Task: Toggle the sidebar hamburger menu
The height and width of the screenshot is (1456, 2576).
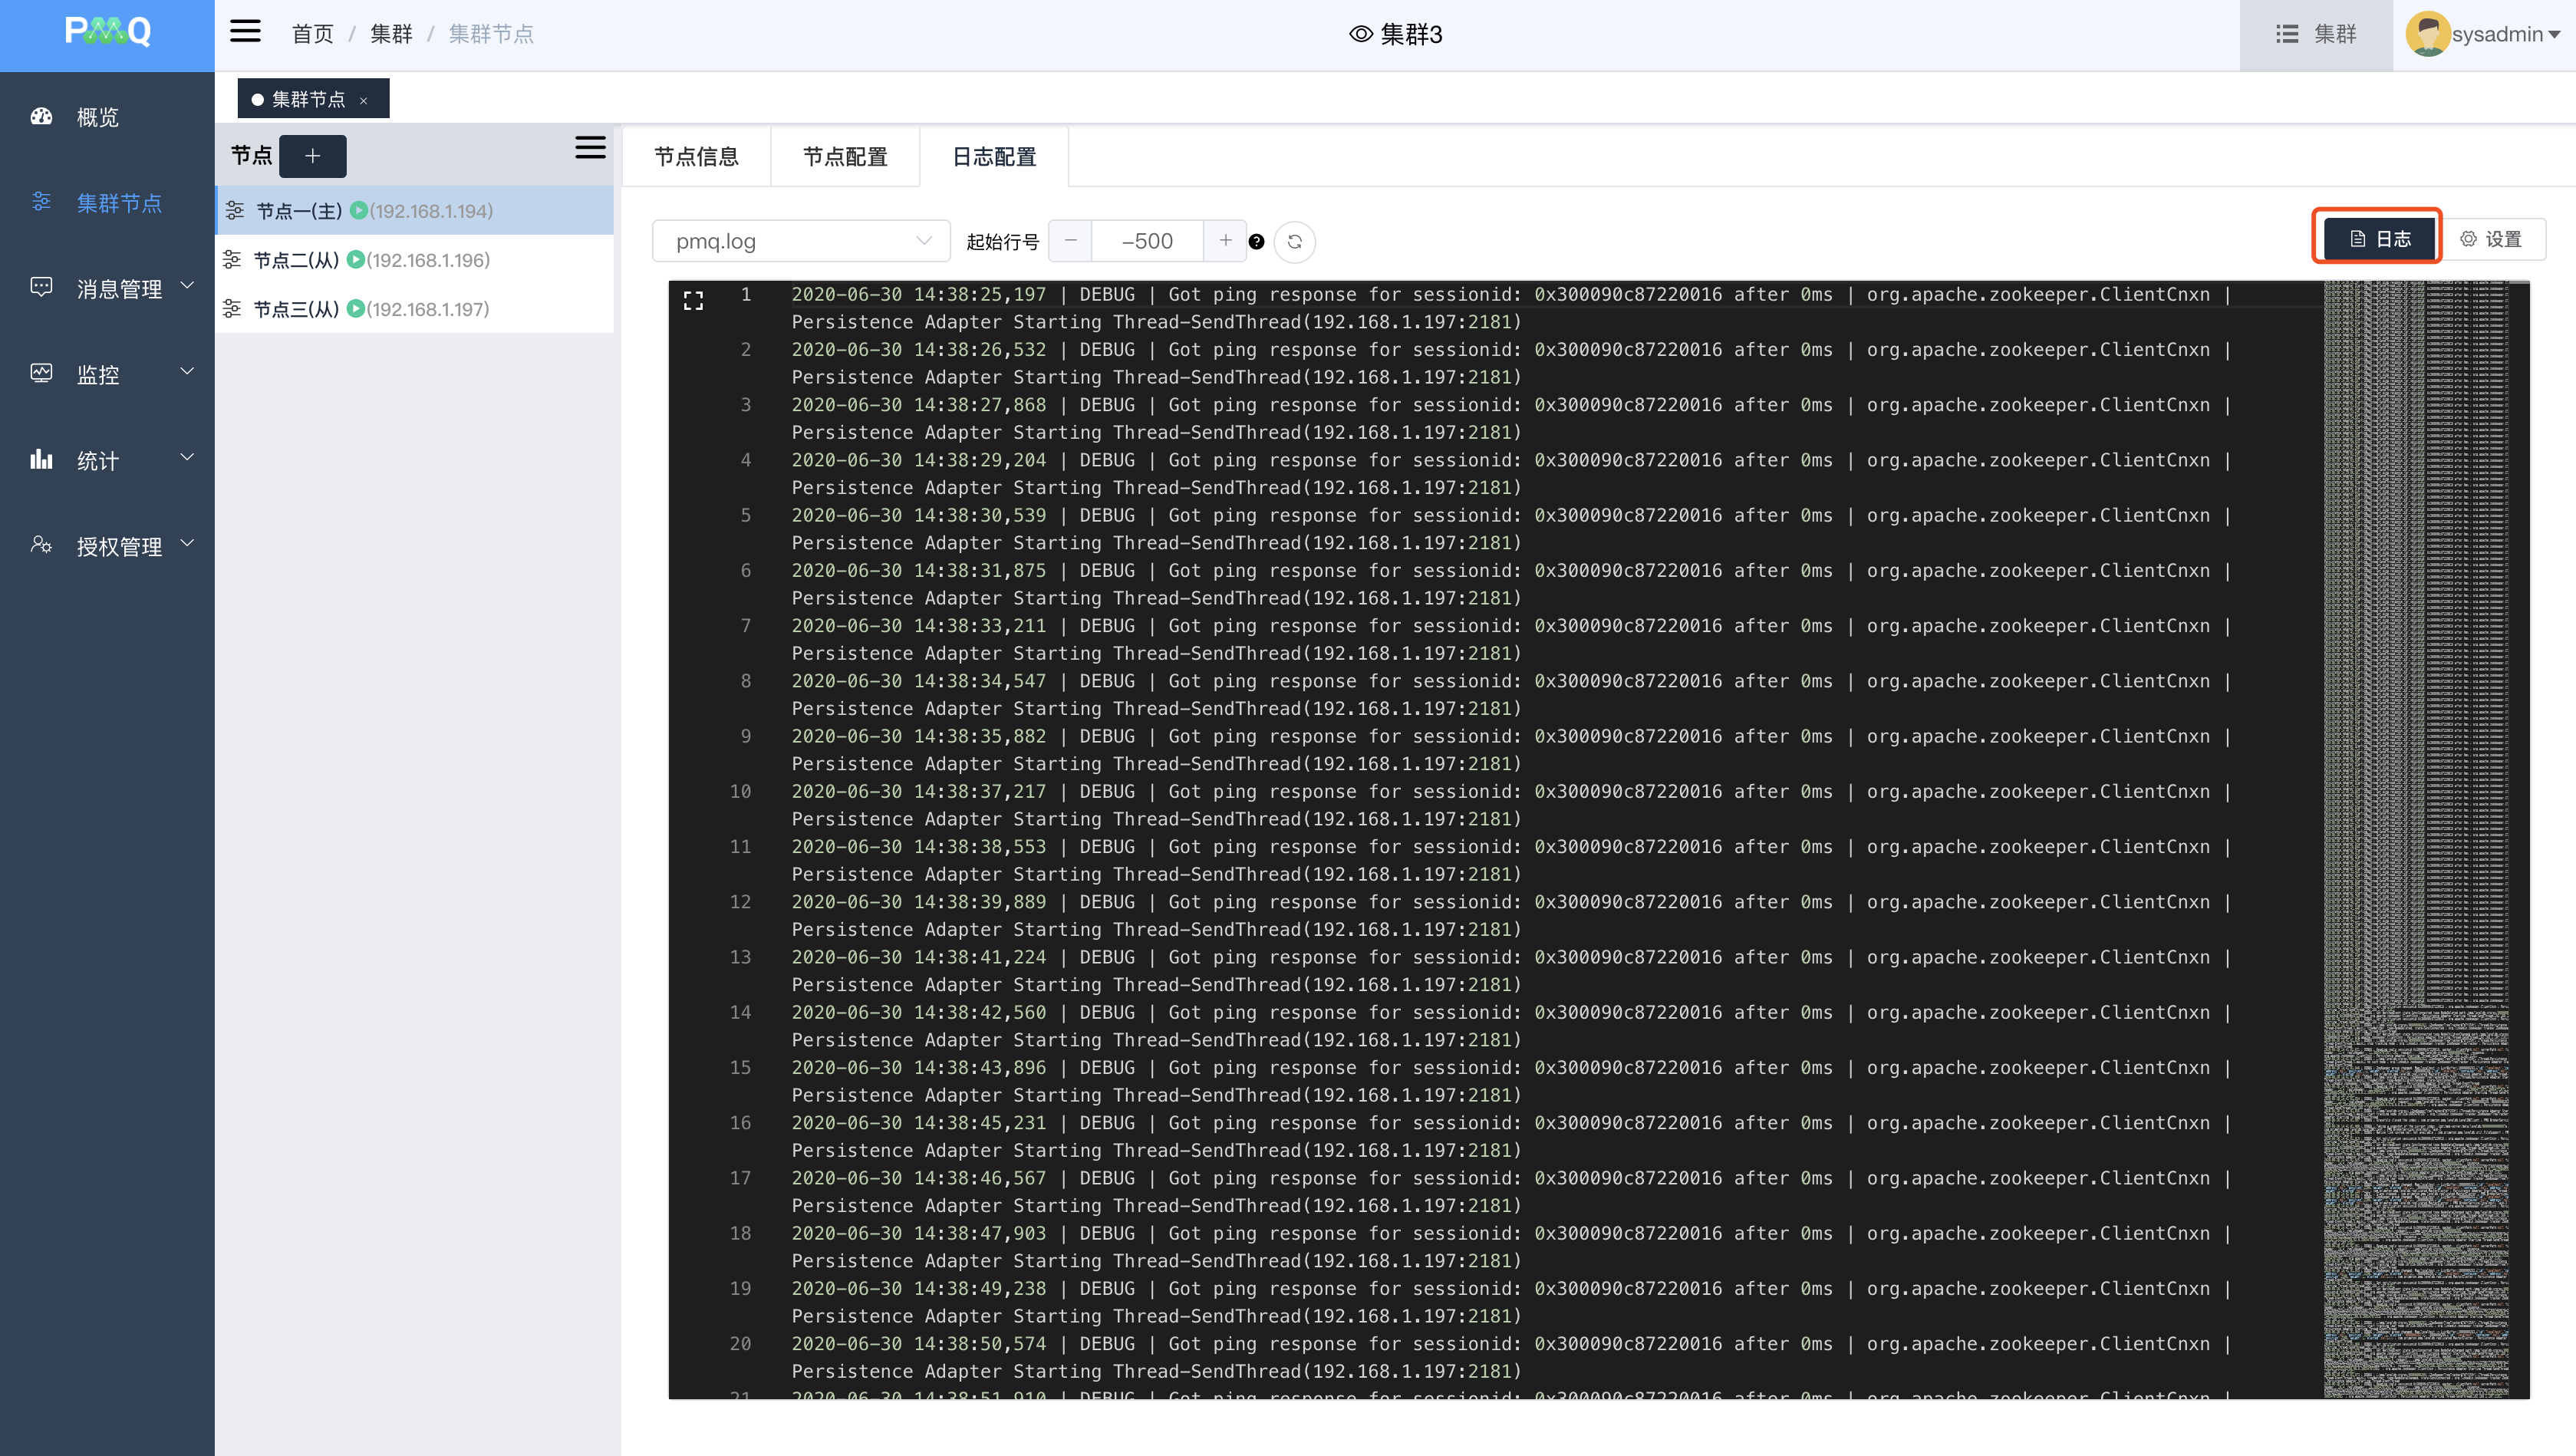Action: coord(245,32)
